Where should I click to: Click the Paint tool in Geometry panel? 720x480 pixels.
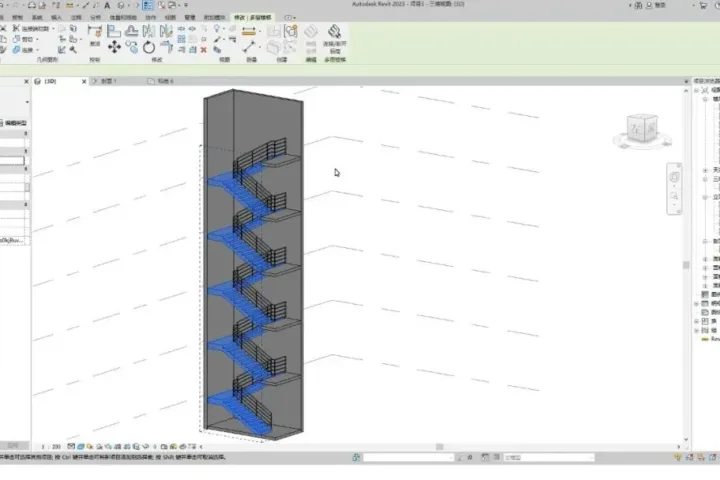point(73,39)
